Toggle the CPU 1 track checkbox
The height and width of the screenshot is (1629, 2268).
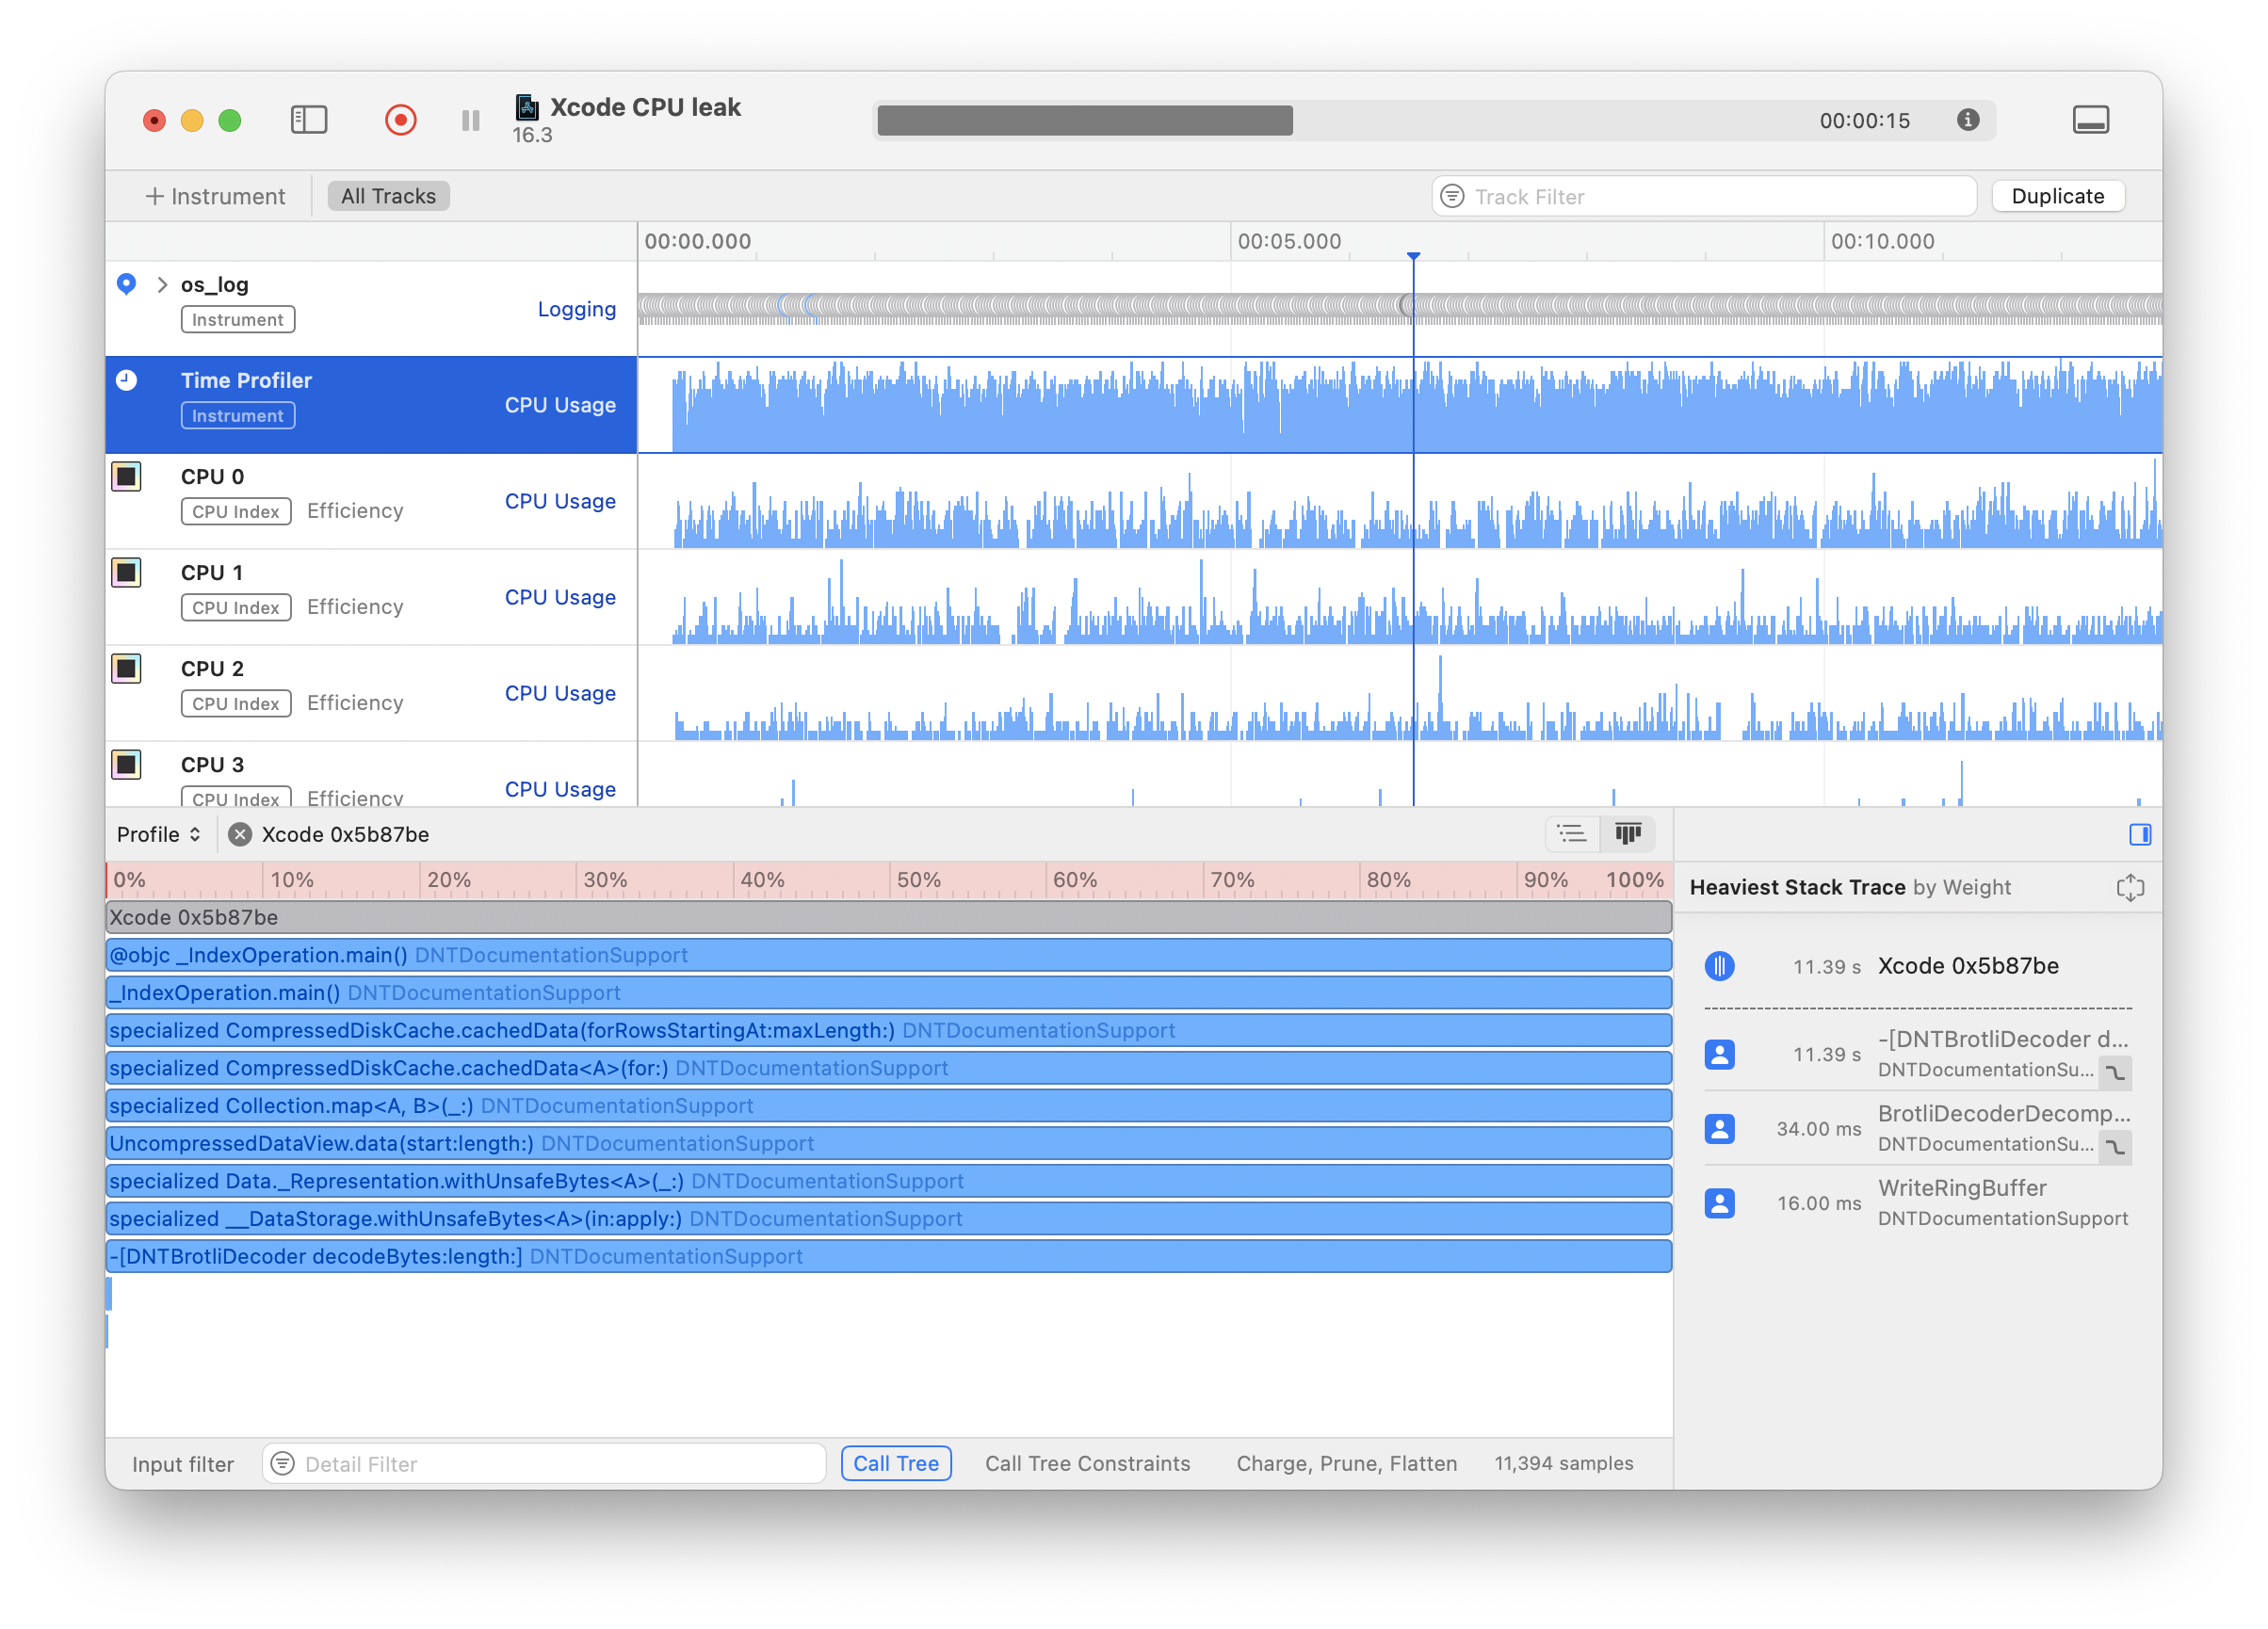pos(127,573)
